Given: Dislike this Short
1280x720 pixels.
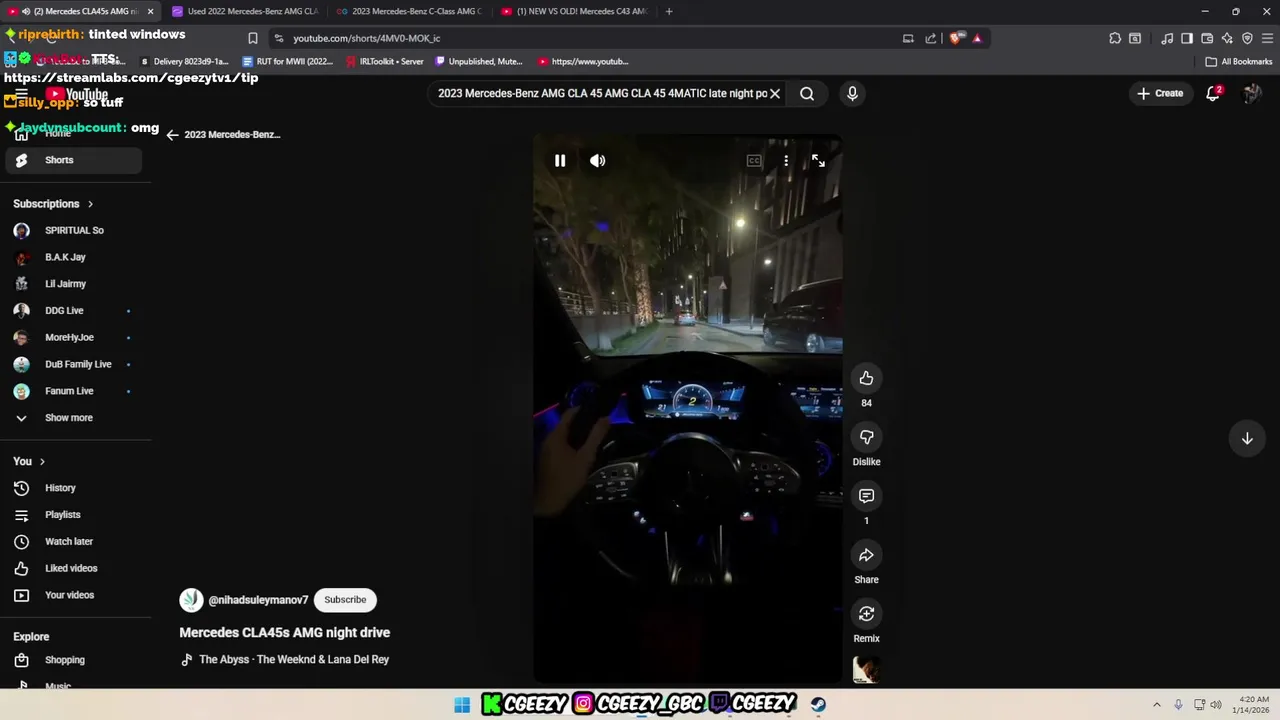Looking at the screenshot, I should coord(866,437).
